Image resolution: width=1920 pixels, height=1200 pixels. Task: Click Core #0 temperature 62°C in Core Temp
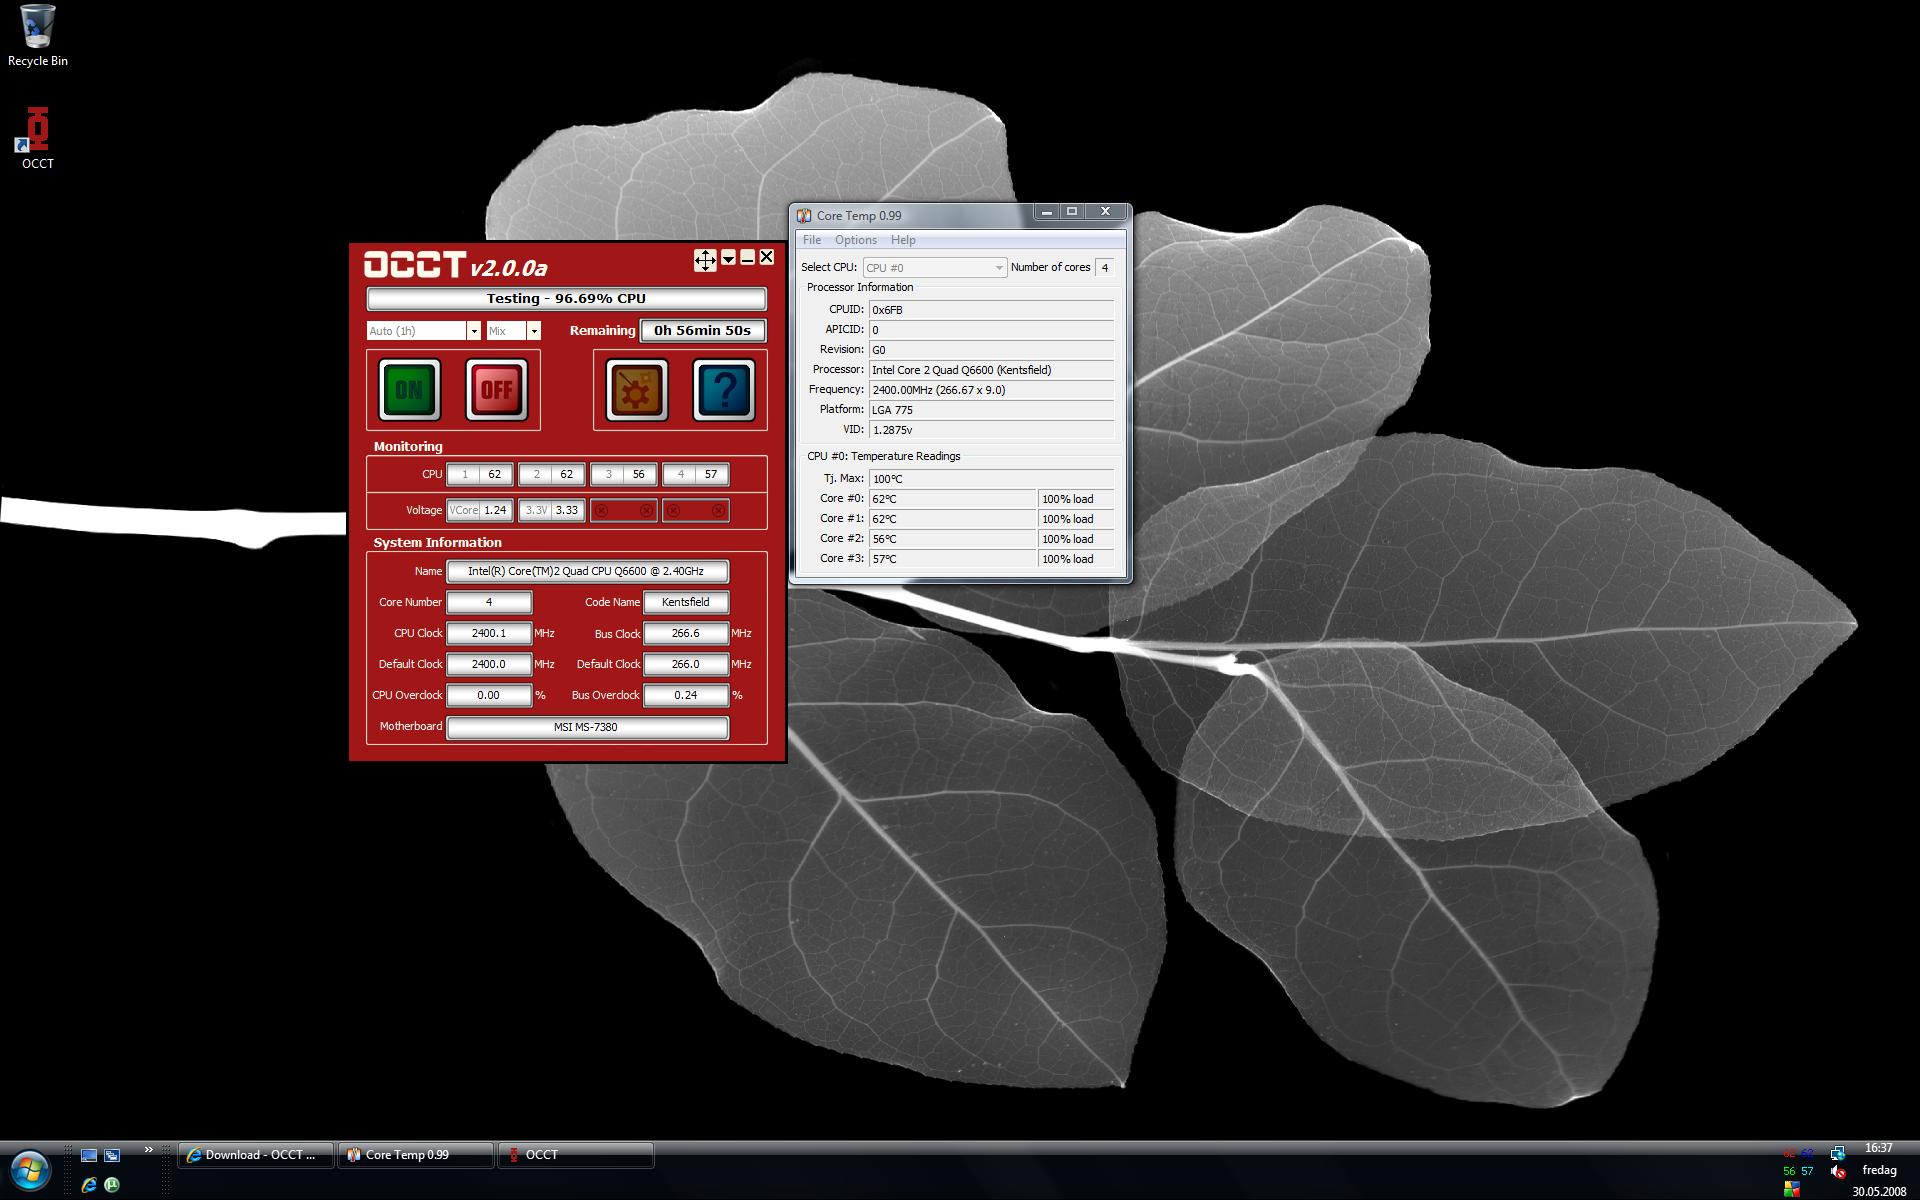953,499
